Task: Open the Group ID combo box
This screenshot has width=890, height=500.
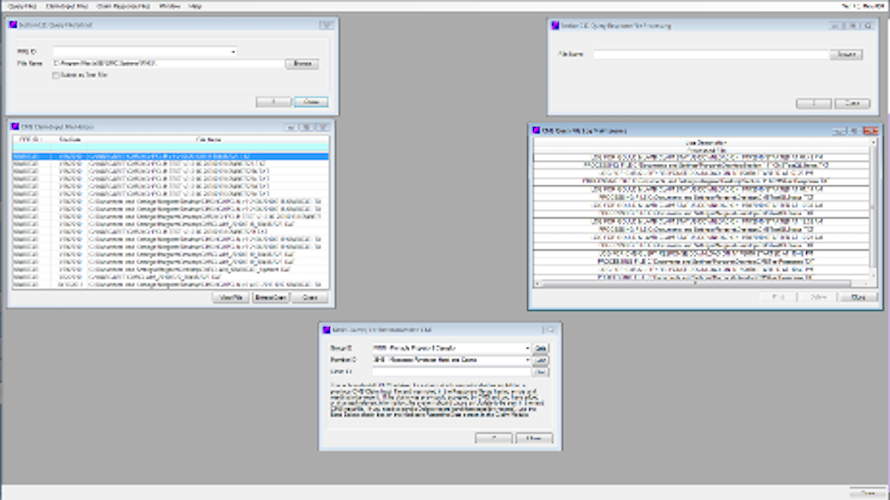Action: [x=527, y=348]
